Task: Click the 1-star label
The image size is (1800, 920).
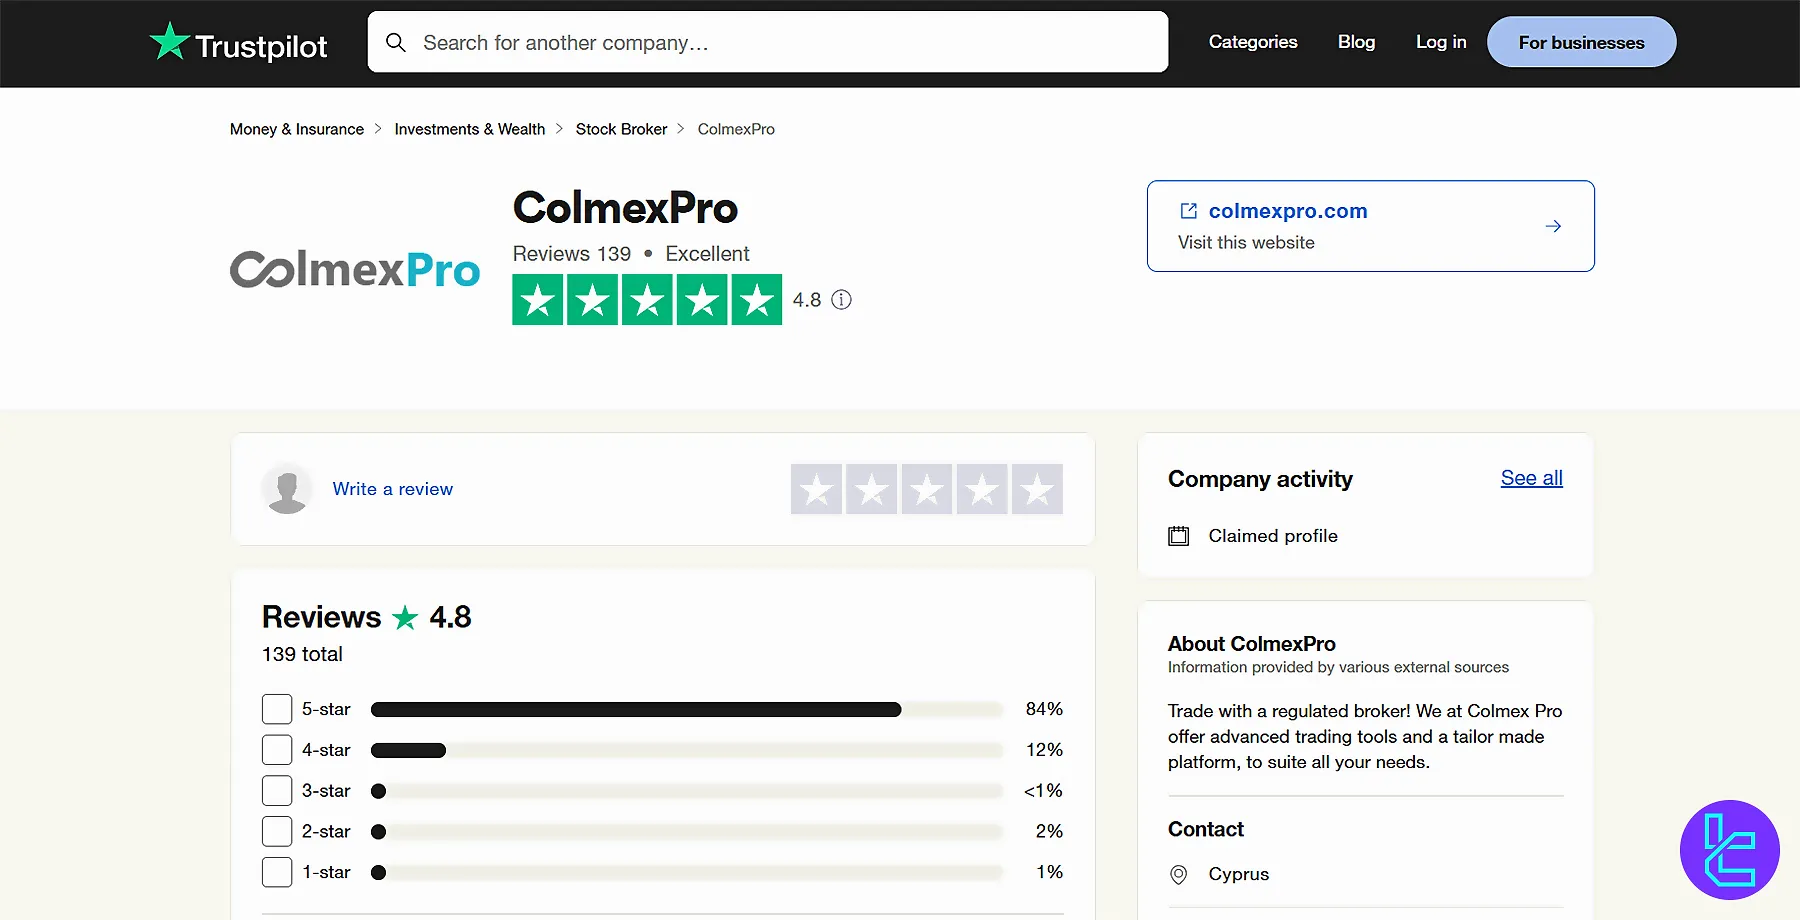Action: pyautogui.click(x=326, y=872)
